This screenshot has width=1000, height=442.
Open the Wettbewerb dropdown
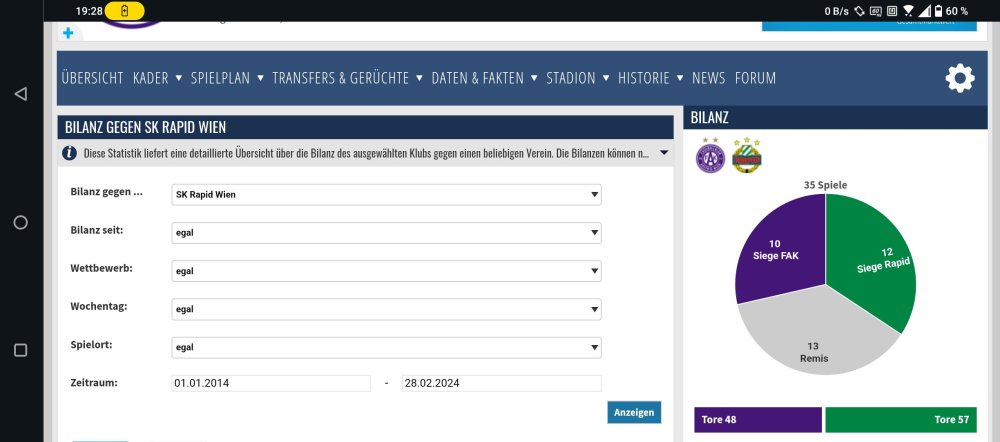(x=386, y=271)
